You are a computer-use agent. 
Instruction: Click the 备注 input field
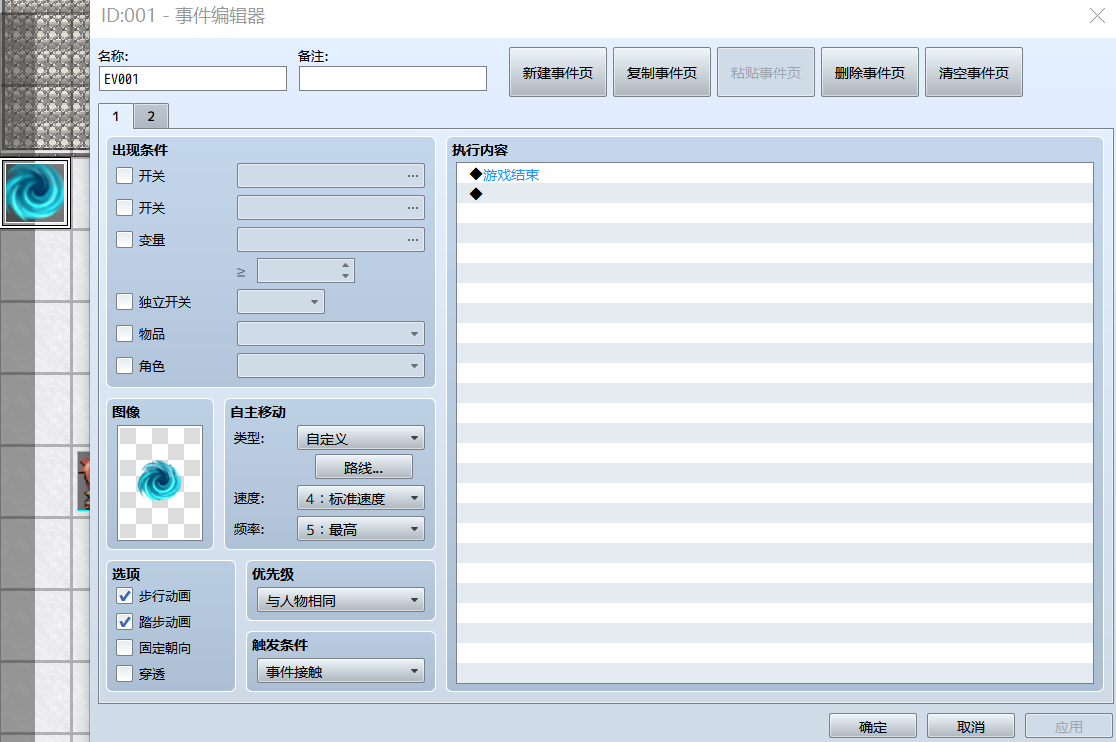pyautogui.click(x=393, y=78)
